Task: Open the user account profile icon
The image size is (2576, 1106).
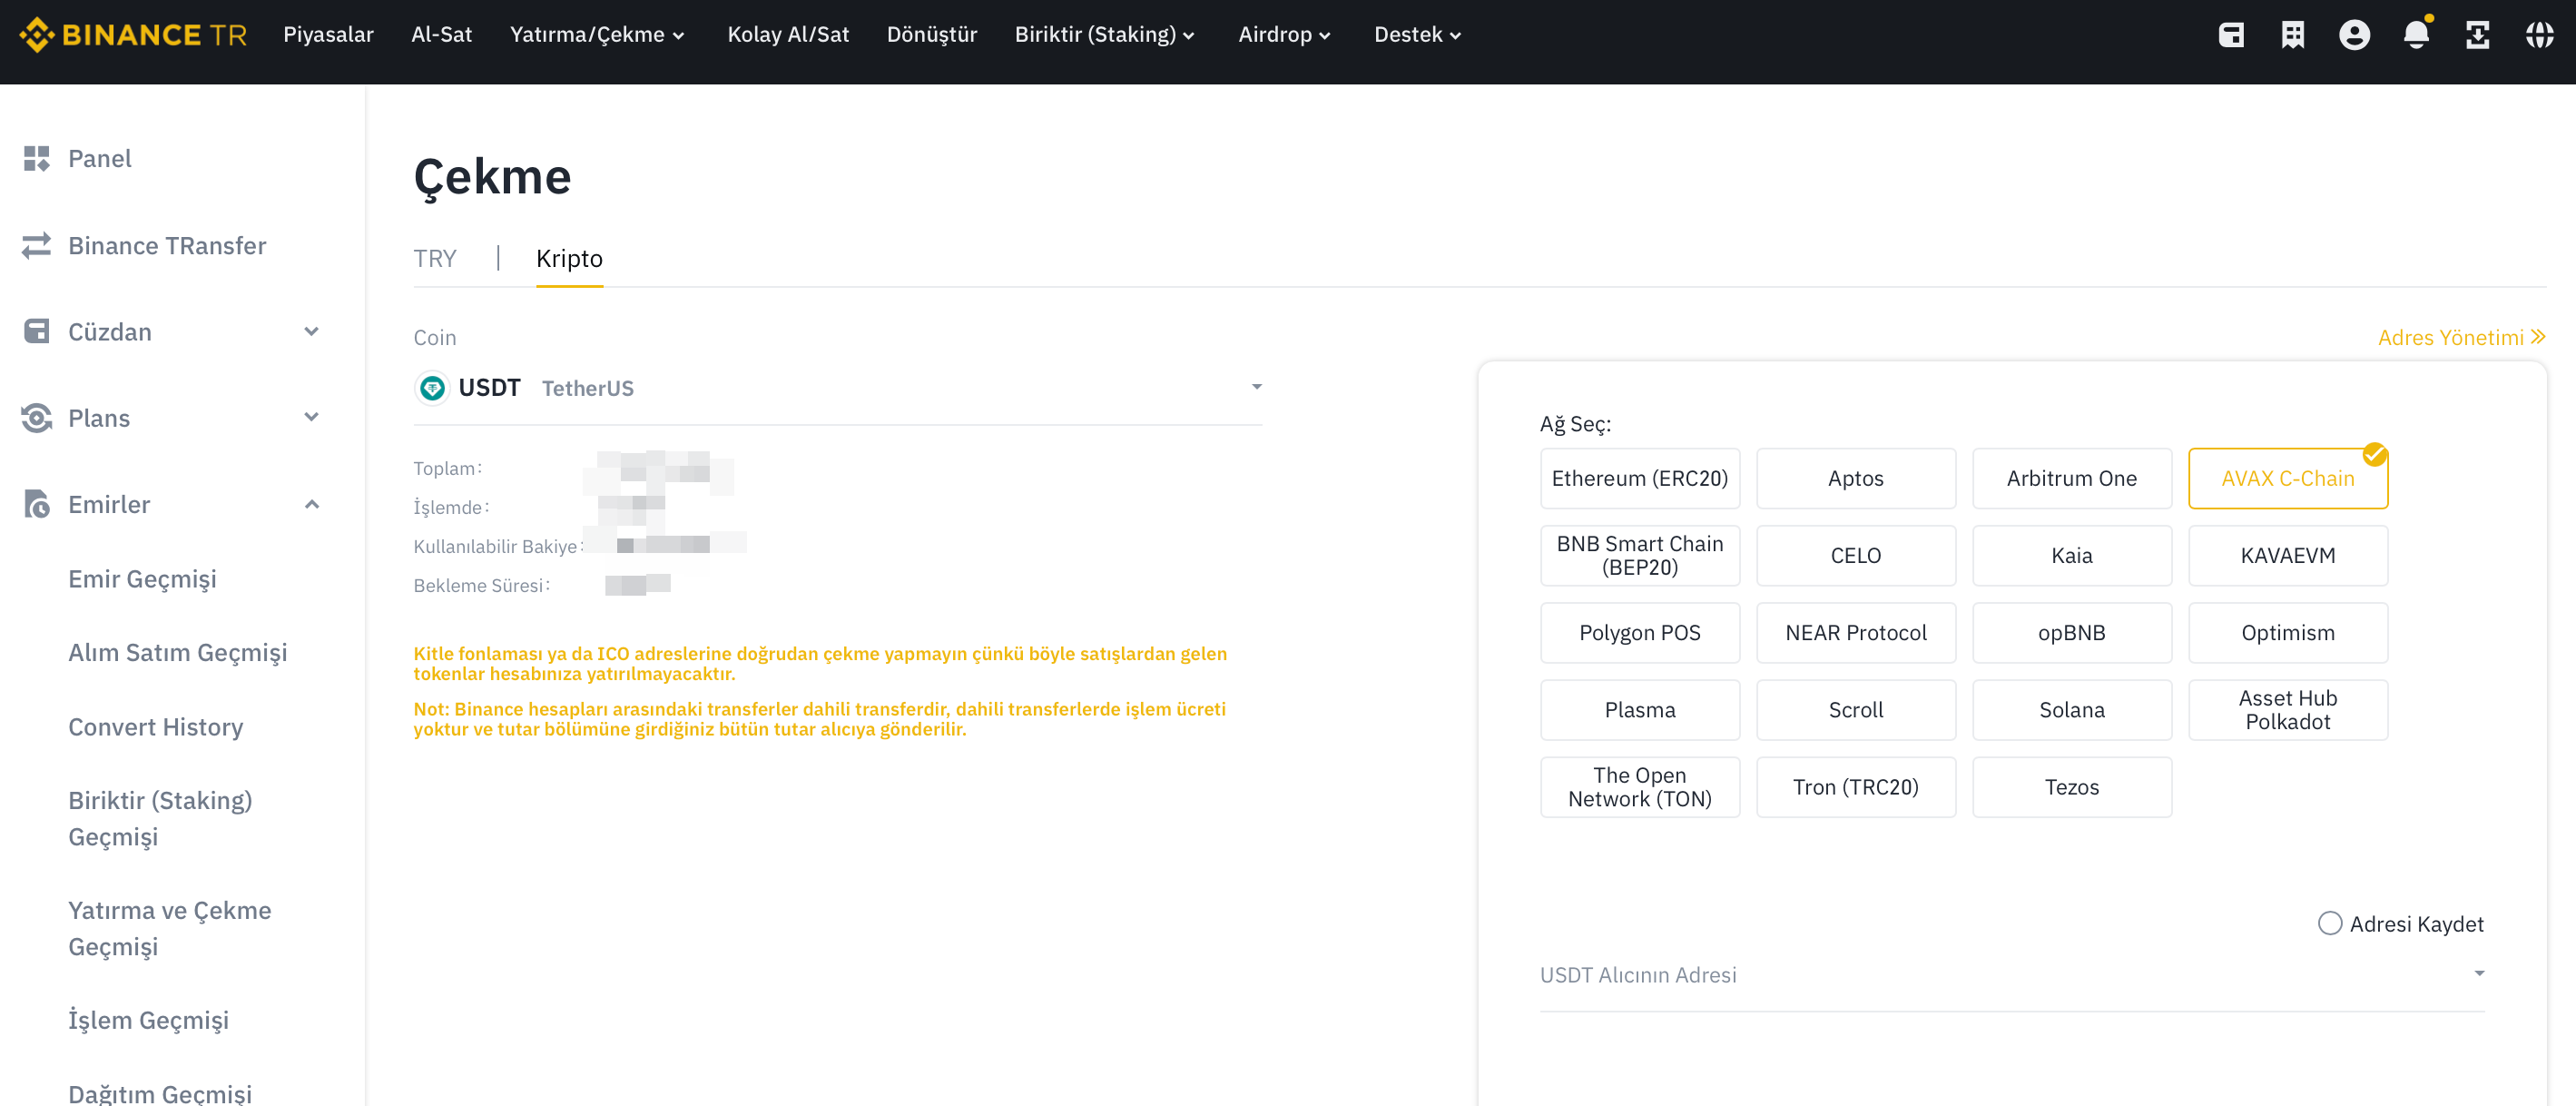Action: coord(2355,35)
